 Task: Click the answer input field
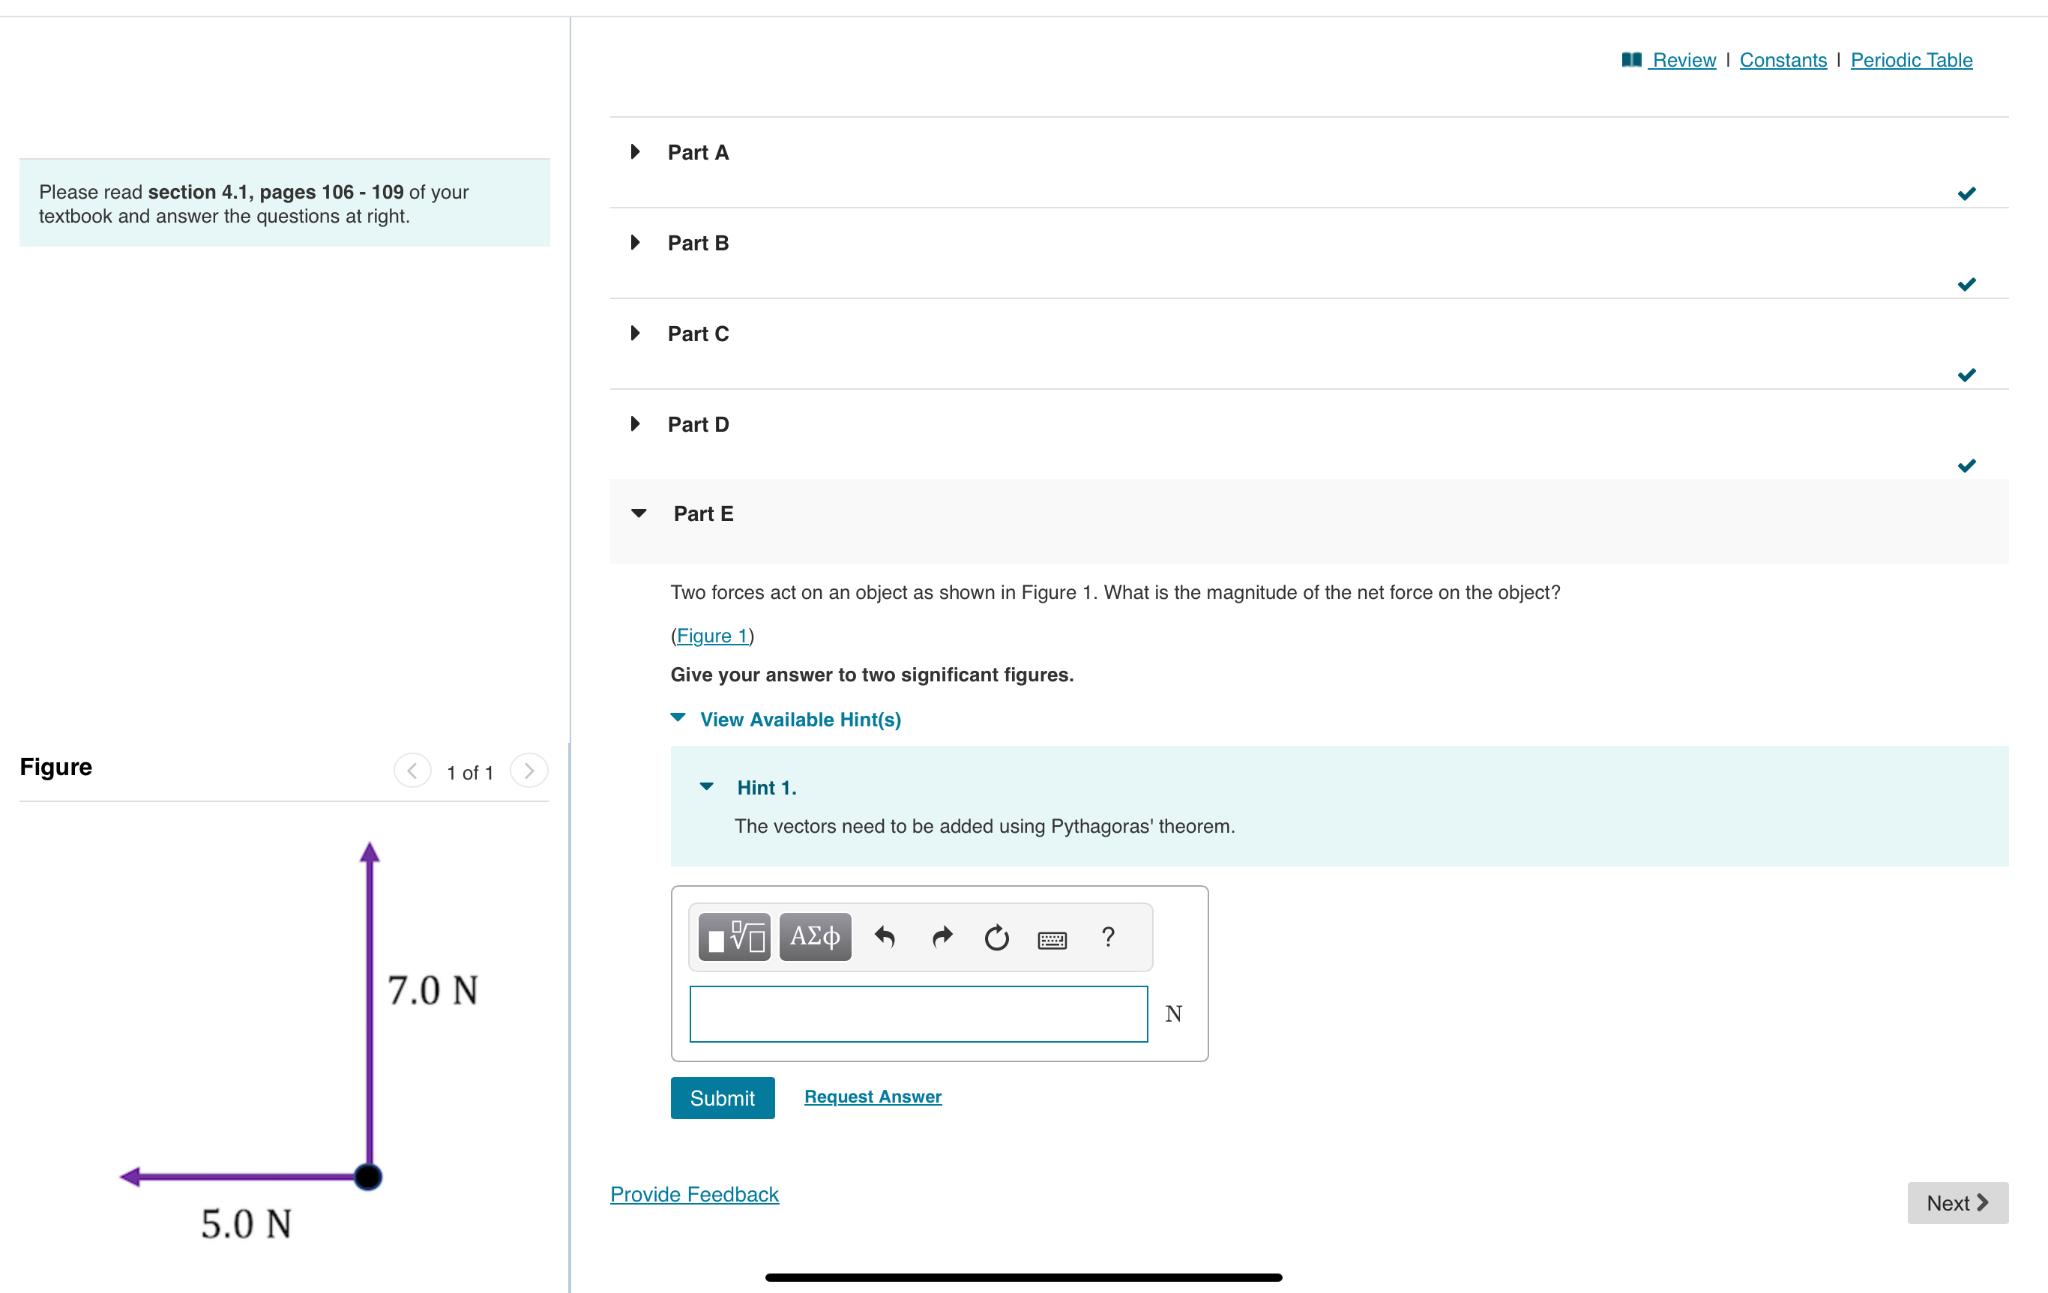click(918, 1014)
